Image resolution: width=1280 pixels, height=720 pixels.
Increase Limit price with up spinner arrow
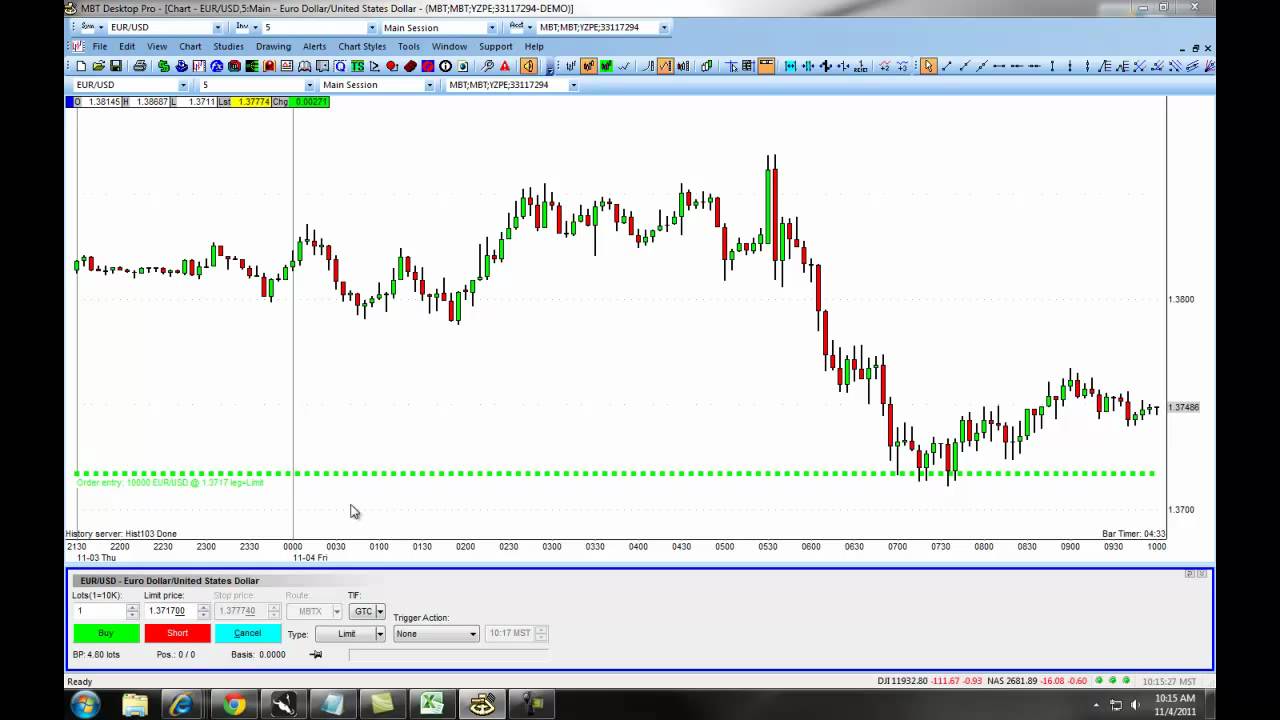click(203, 607)
